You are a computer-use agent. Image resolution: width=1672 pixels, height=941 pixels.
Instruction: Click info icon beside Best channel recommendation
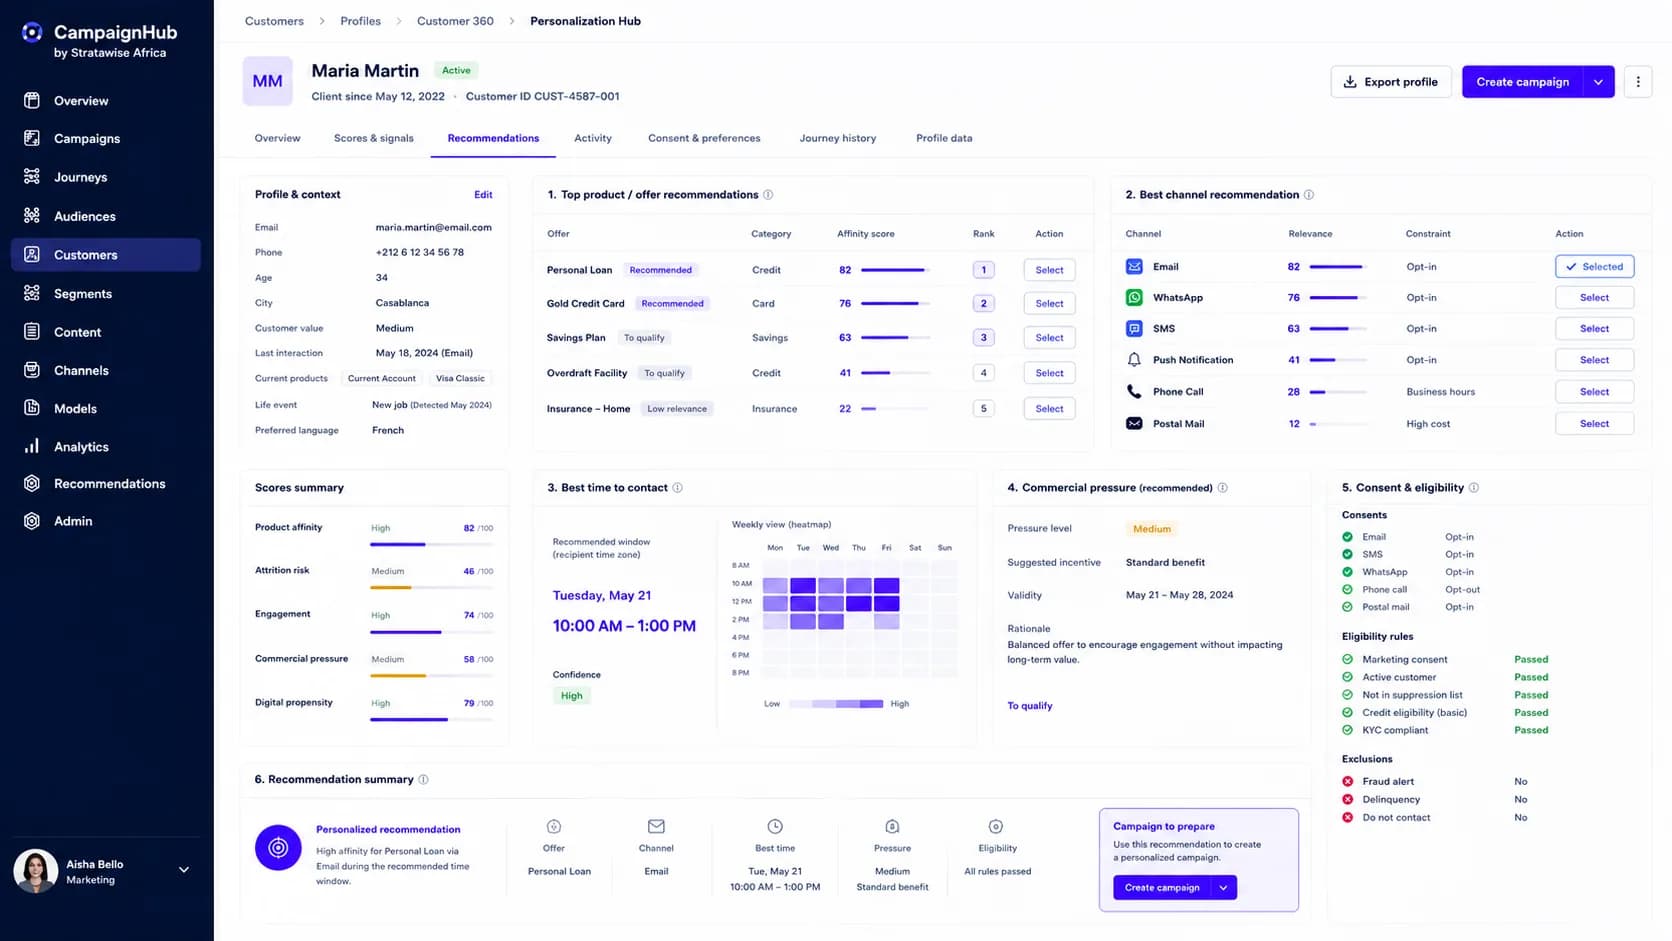pos(1309,195)
